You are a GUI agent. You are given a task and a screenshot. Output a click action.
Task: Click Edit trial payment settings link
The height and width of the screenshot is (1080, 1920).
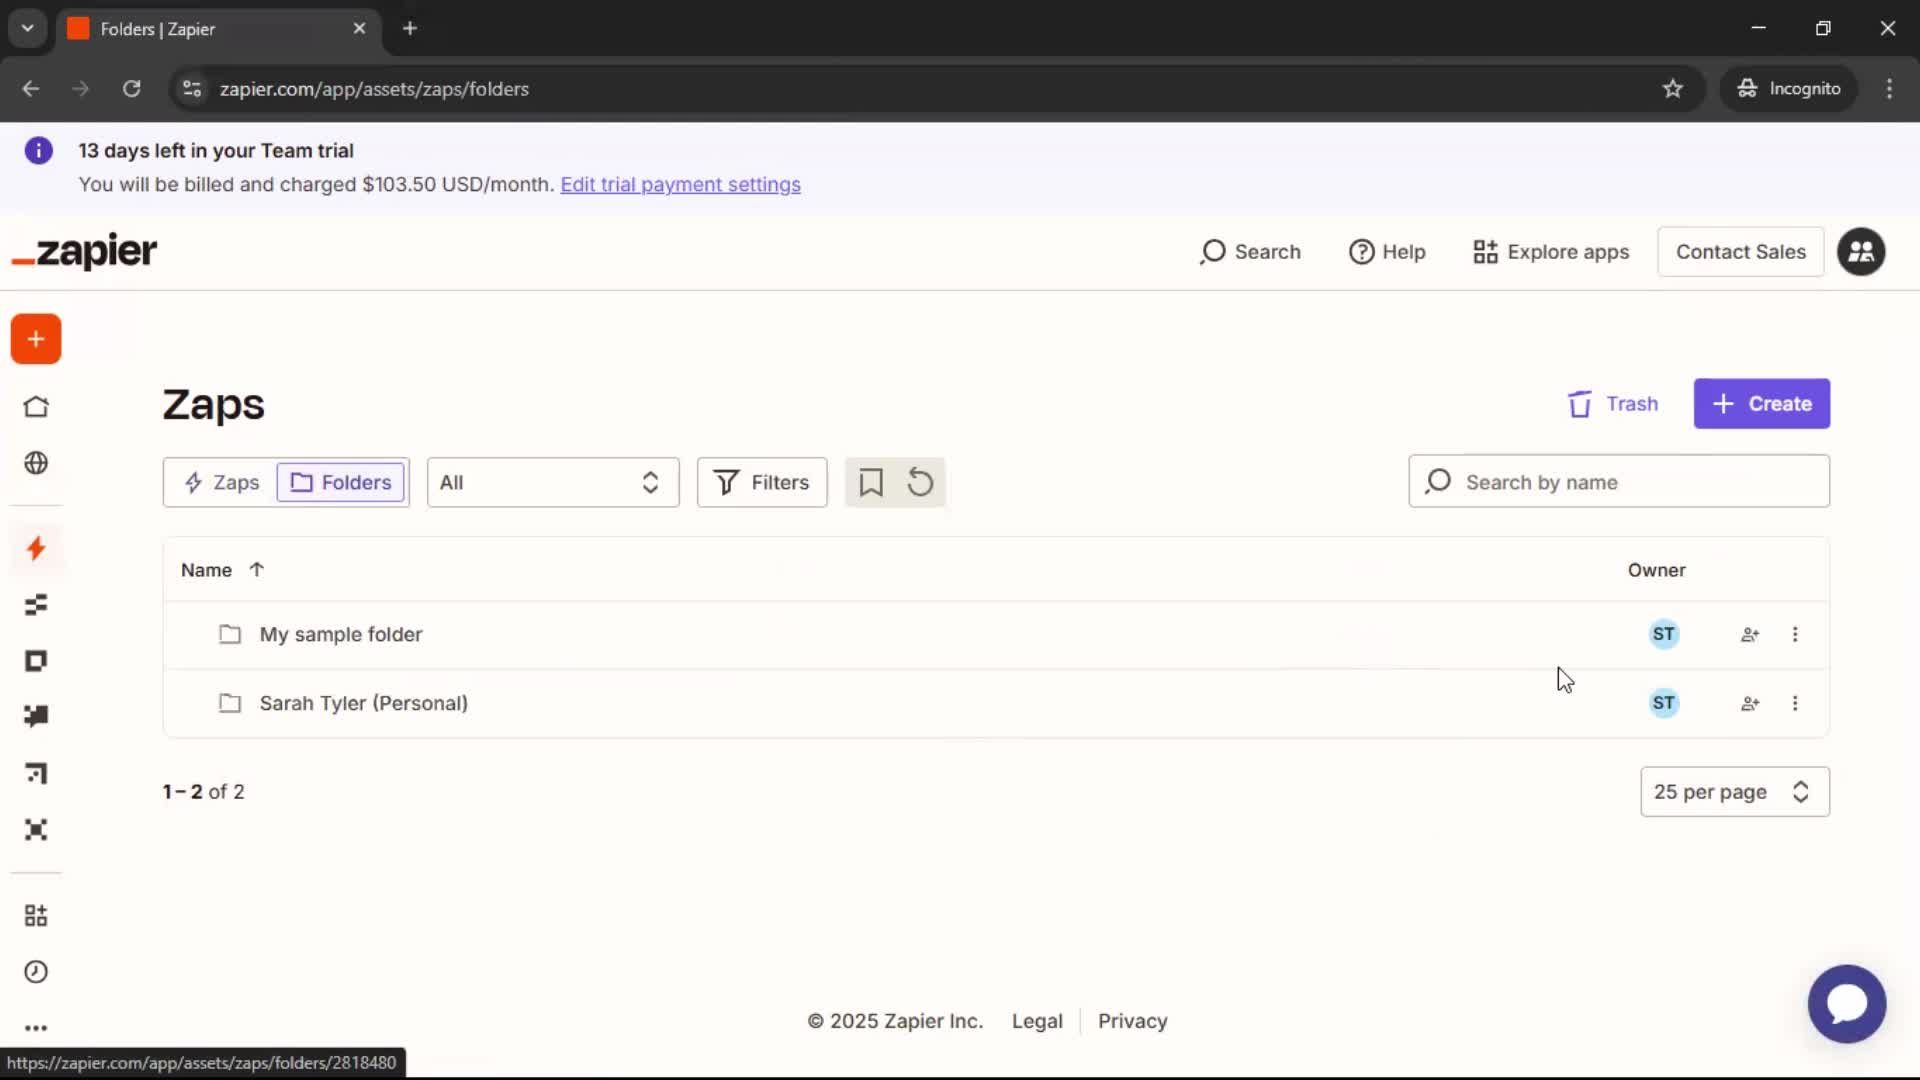pyautogui.click(x=680, y=185)
